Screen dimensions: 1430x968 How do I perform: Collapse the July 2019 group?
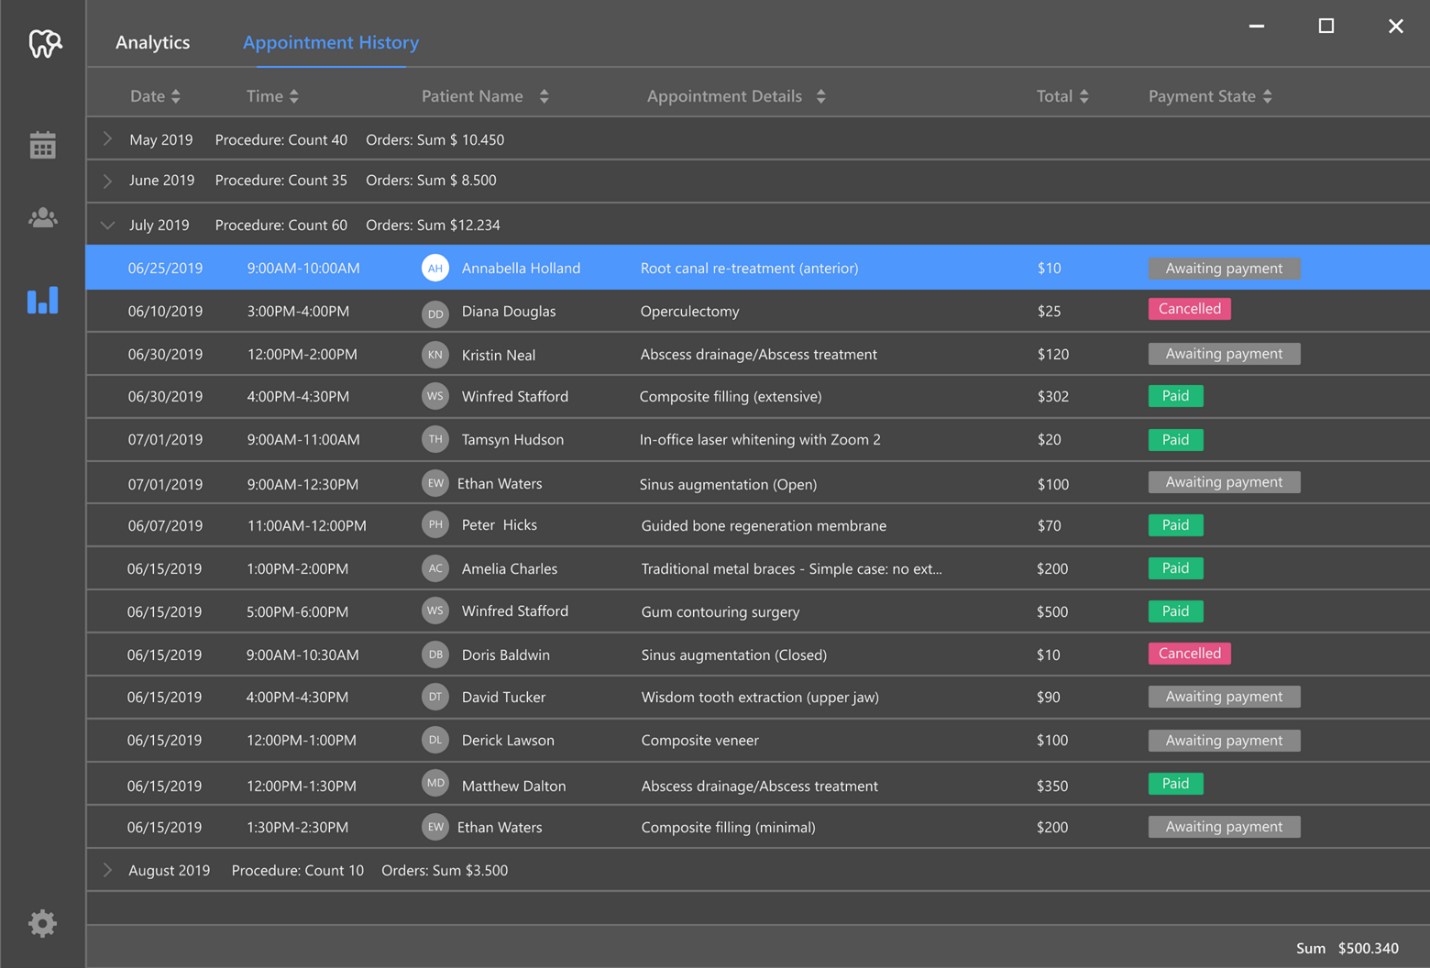pos(108,225)
